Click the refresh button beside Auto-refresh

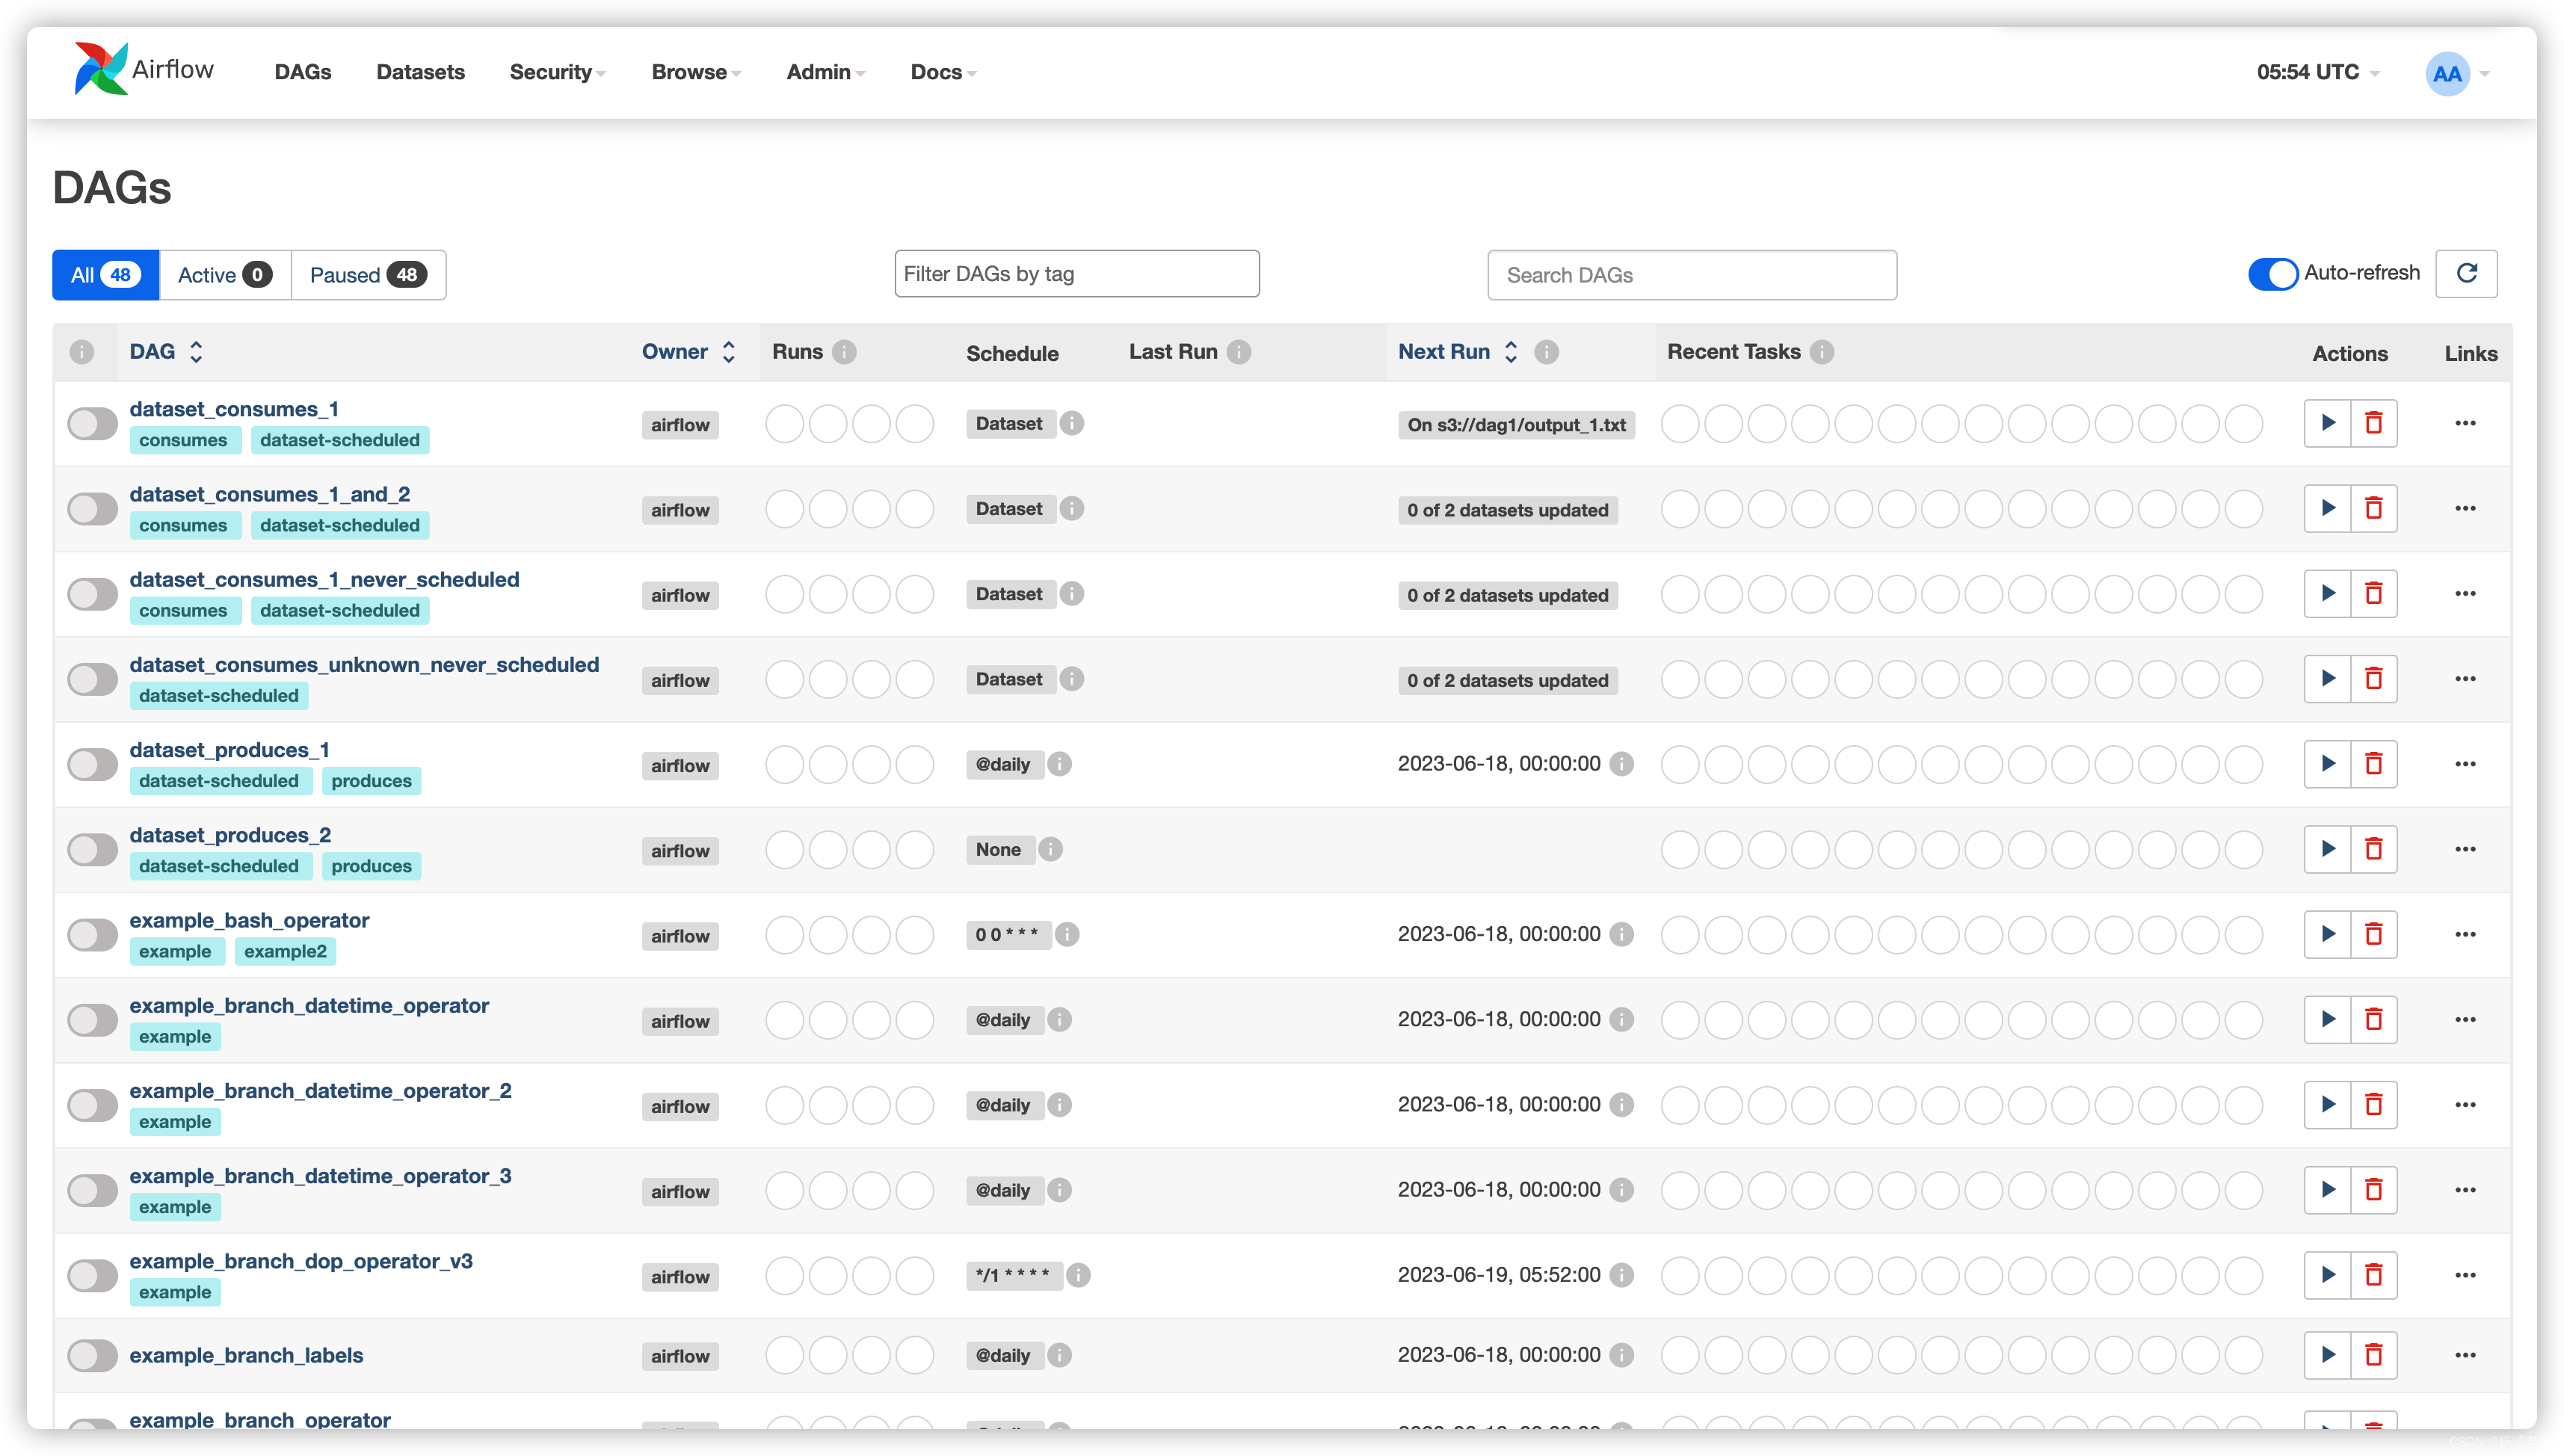(x=2466, y=274)
